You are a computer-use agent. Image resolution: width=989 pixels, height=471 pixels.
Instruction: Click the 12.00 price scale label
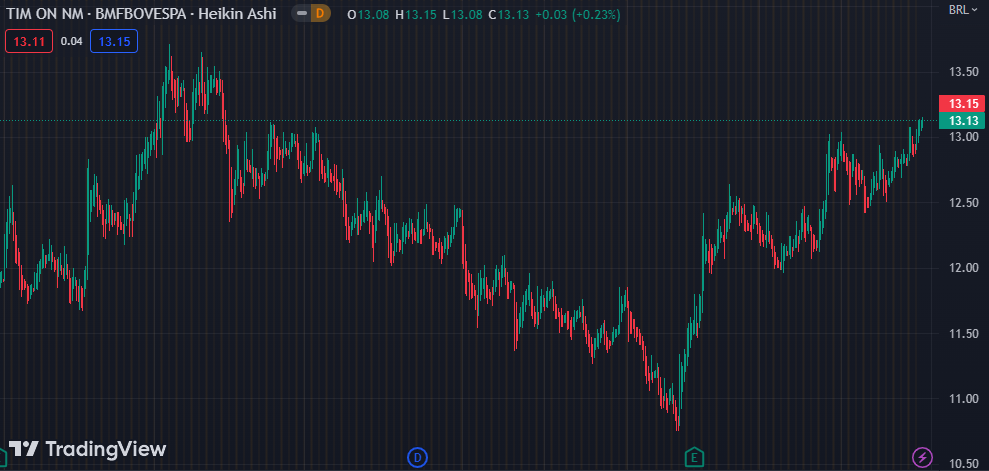(963, 268)
